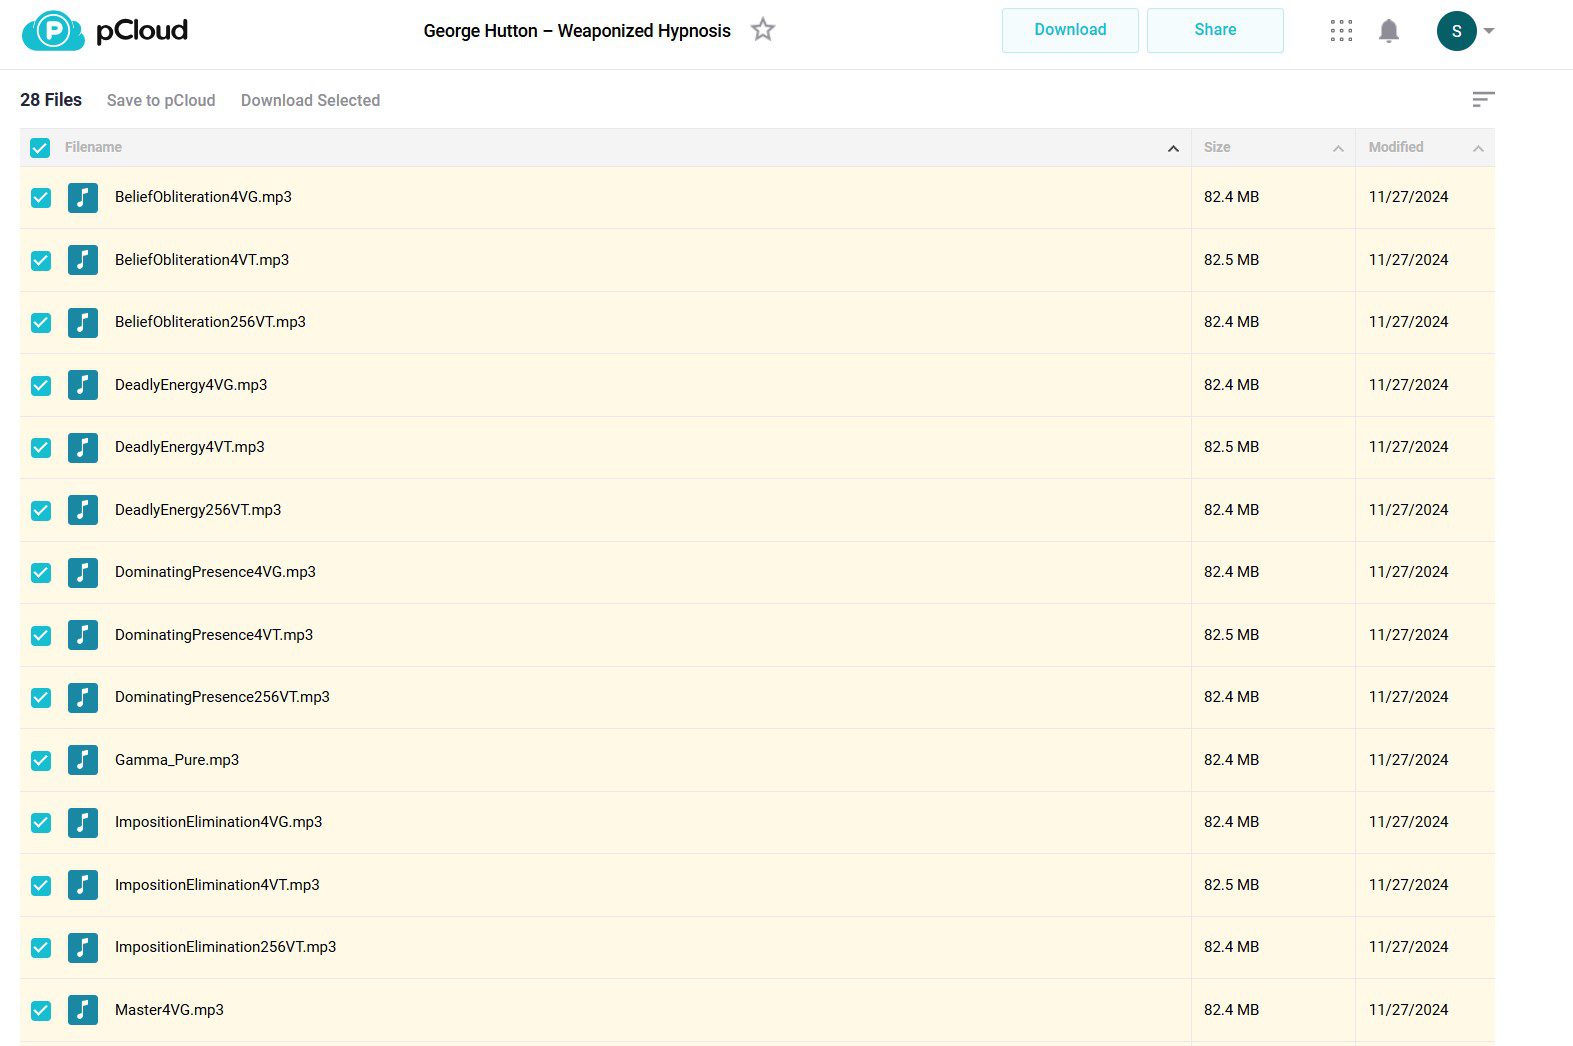Image resolution: width=1573 pixels, height=1046 pixels.
Task: Uncheck ImpositionElimination4VT.mp3 checkbox
Action: click(41, 885)
